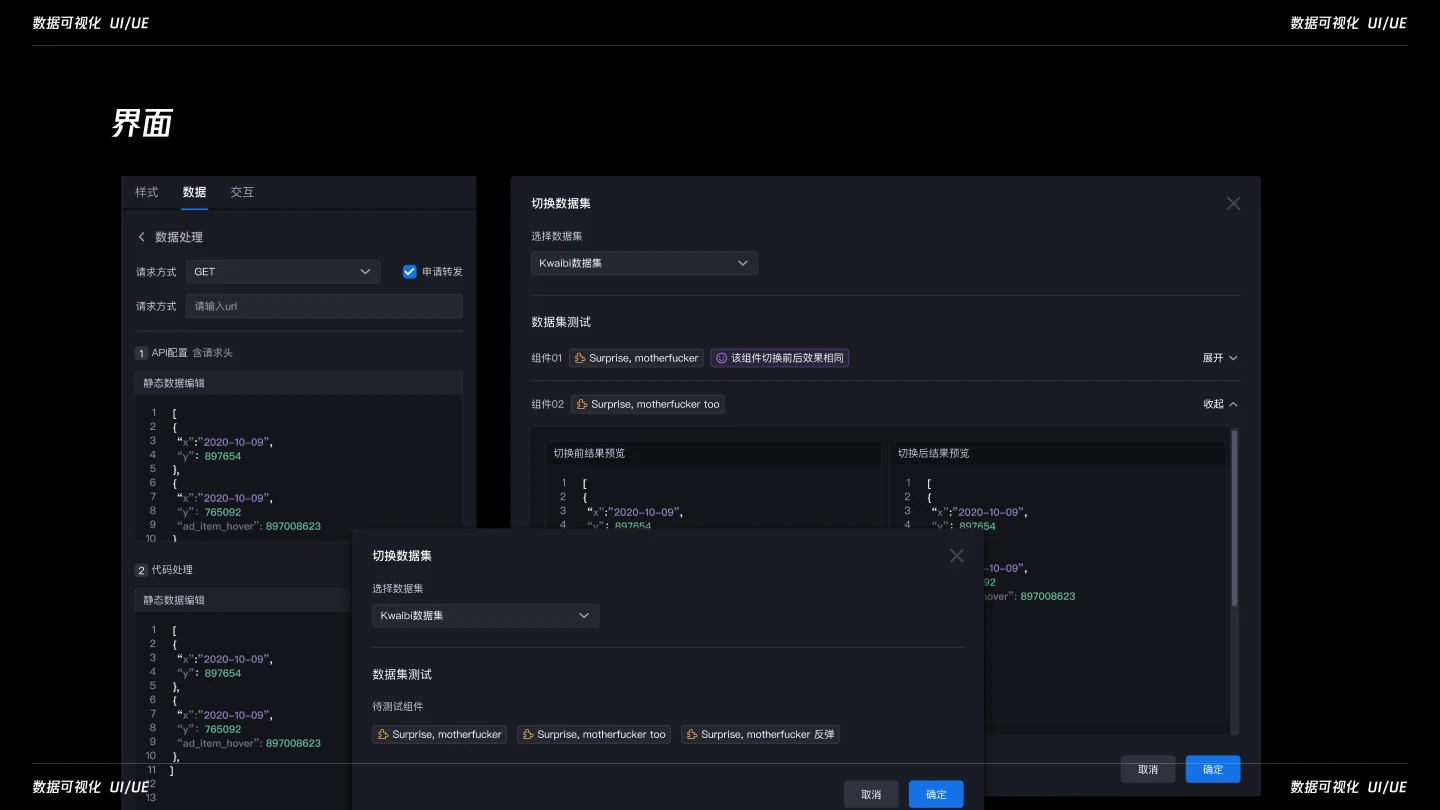1440x810 pixels.
Task: Click the rear dialog's preview scrollbar
Action: pyautogui.click(x=1234, y=518)
